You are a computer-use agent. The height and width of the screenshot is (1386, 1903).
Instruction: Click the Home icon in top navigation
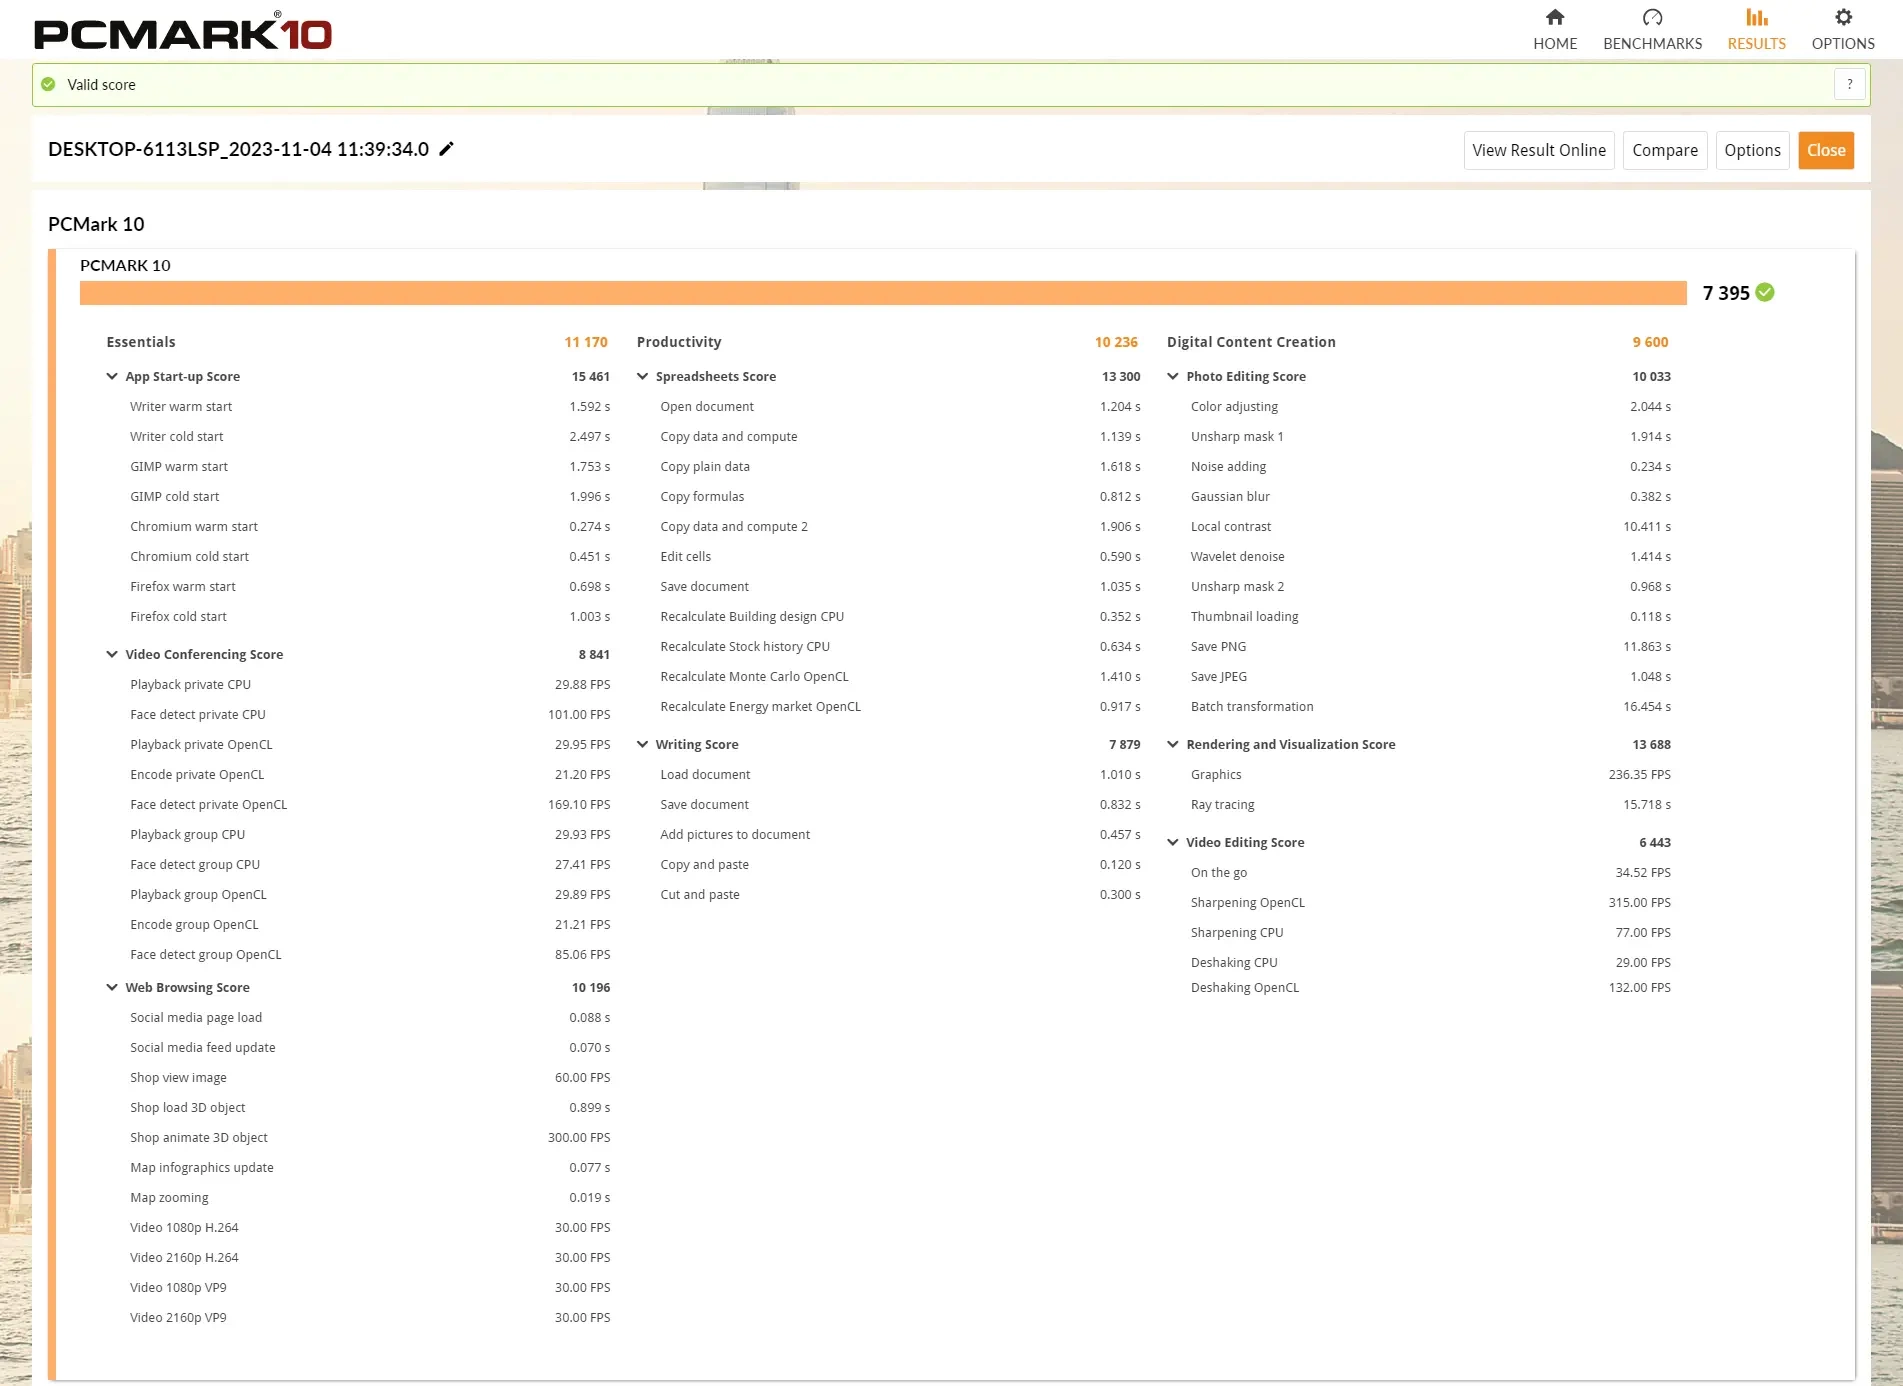point(1554,17)
